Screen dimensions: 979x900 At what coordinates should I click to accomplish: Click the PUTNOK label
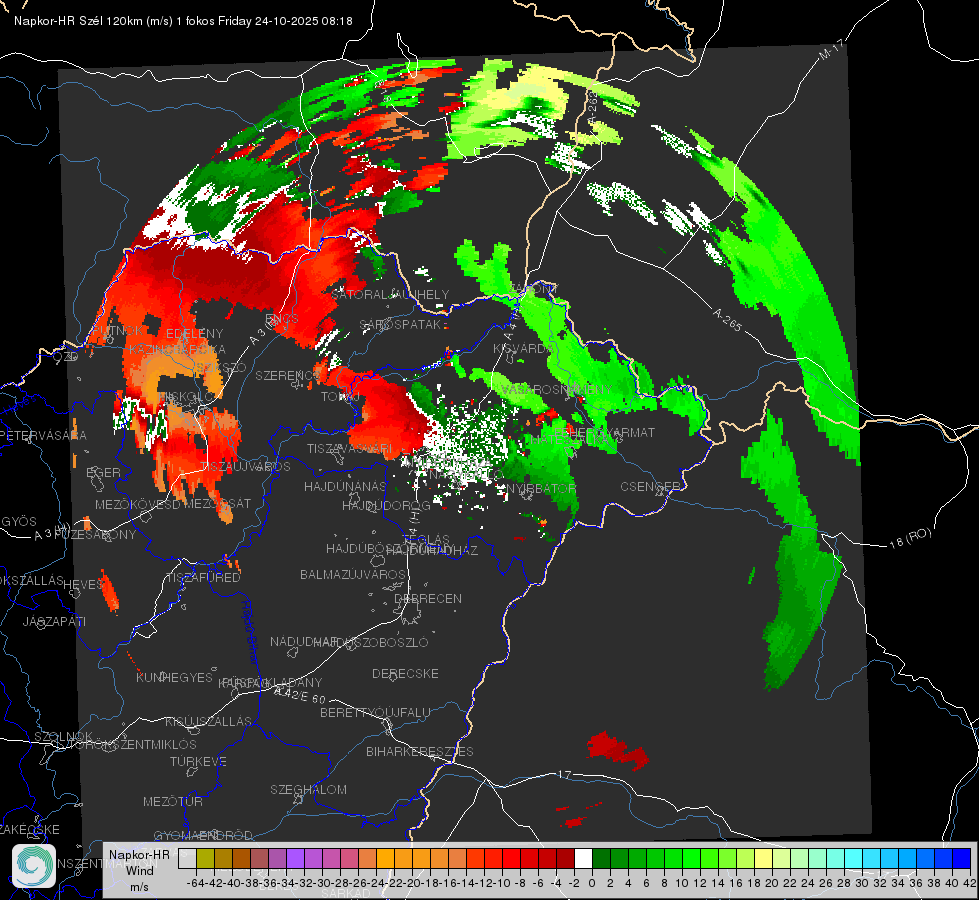[x=117, y=330]
